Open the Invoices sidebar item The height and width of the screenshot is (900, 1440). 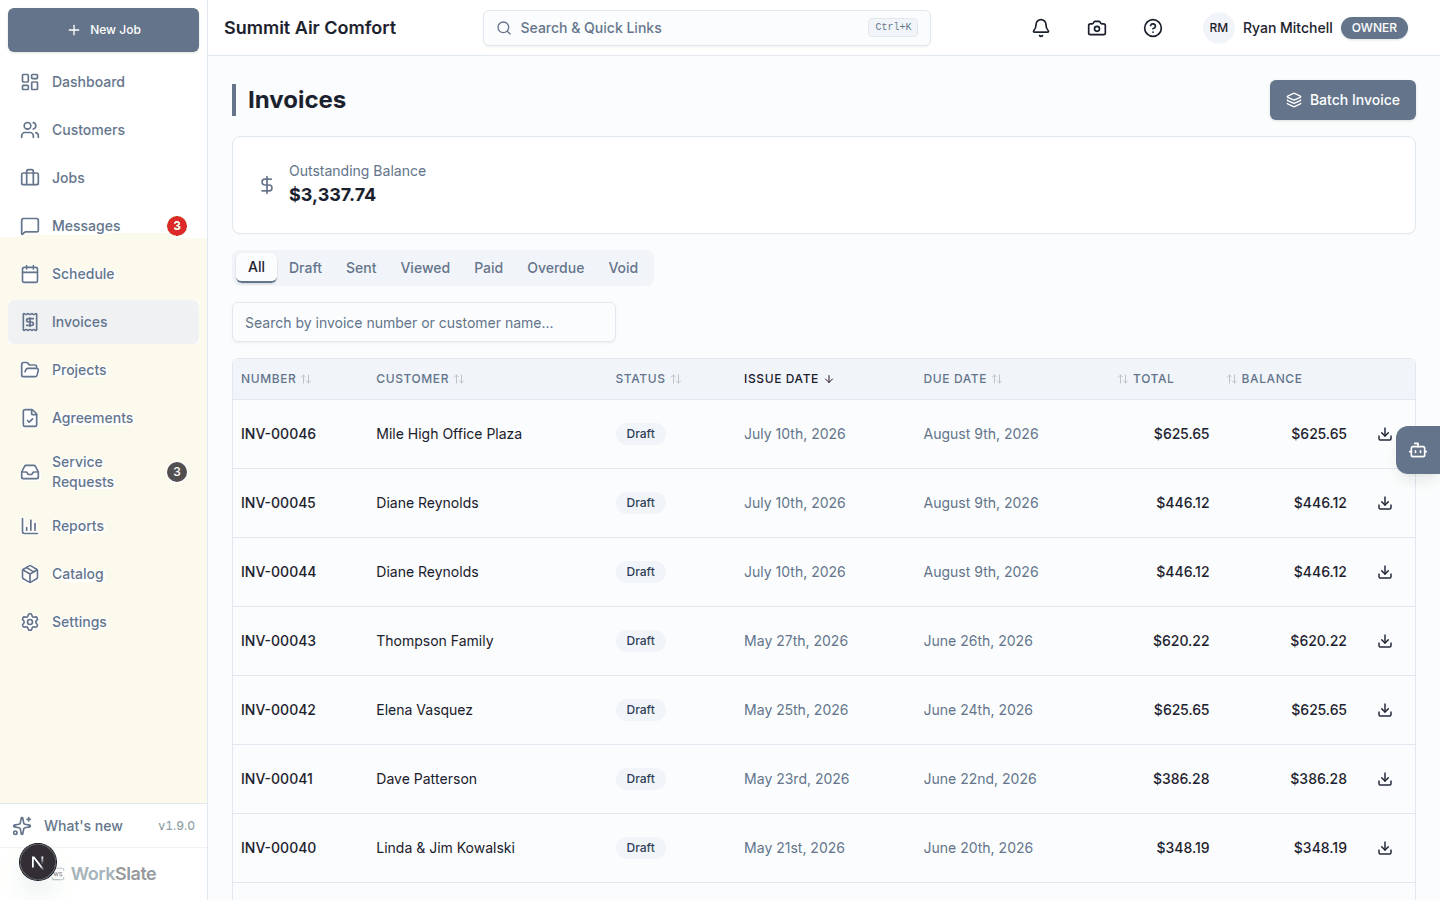pyautogui.click(x=104, y=322)
